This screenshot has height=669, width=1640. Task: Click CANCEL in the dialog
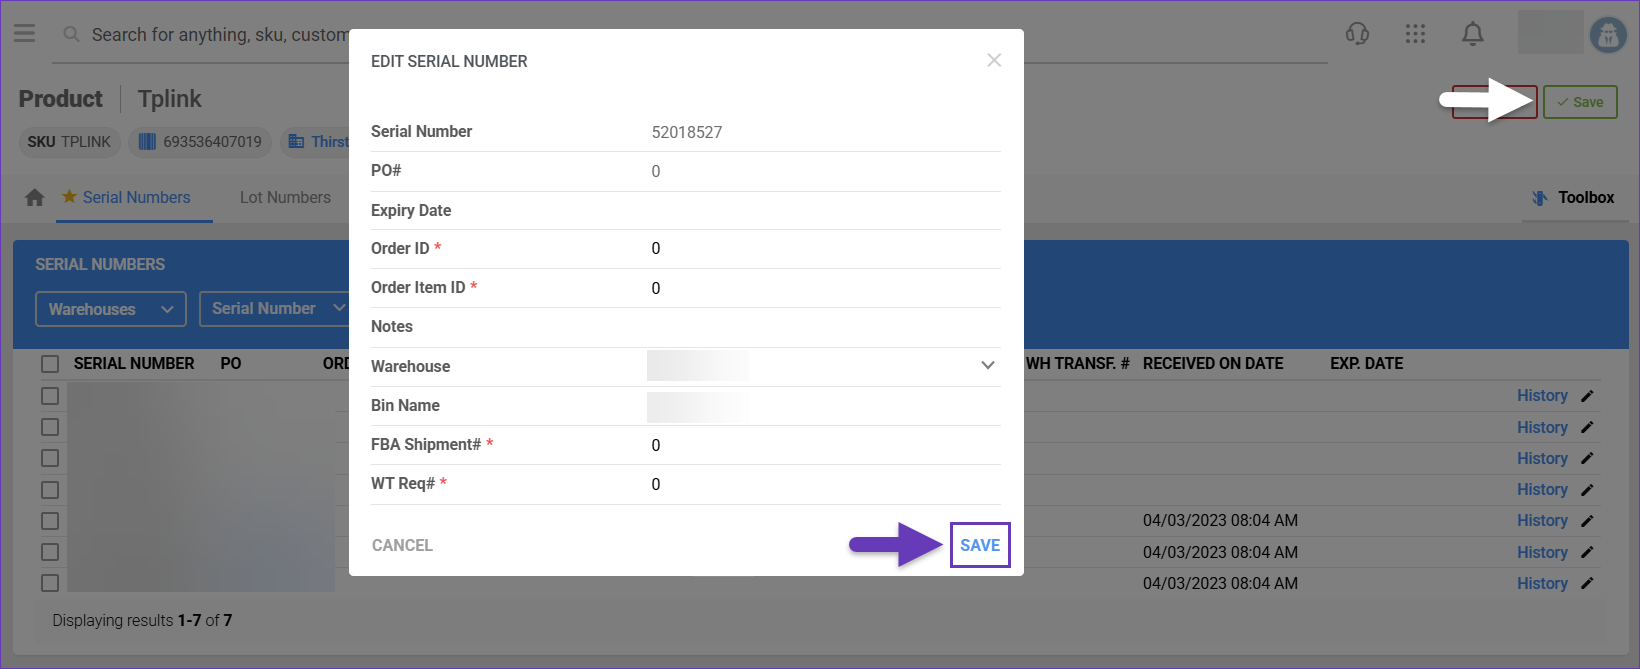point(402,545)
